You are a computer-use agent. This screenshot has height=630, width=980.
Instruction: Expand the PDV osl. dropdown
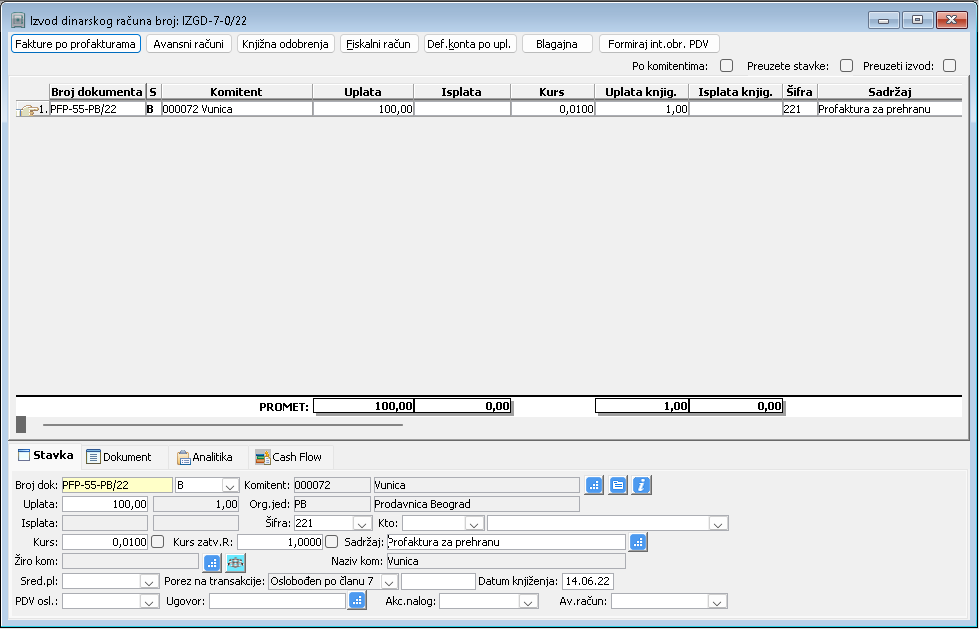pos(149,601)
